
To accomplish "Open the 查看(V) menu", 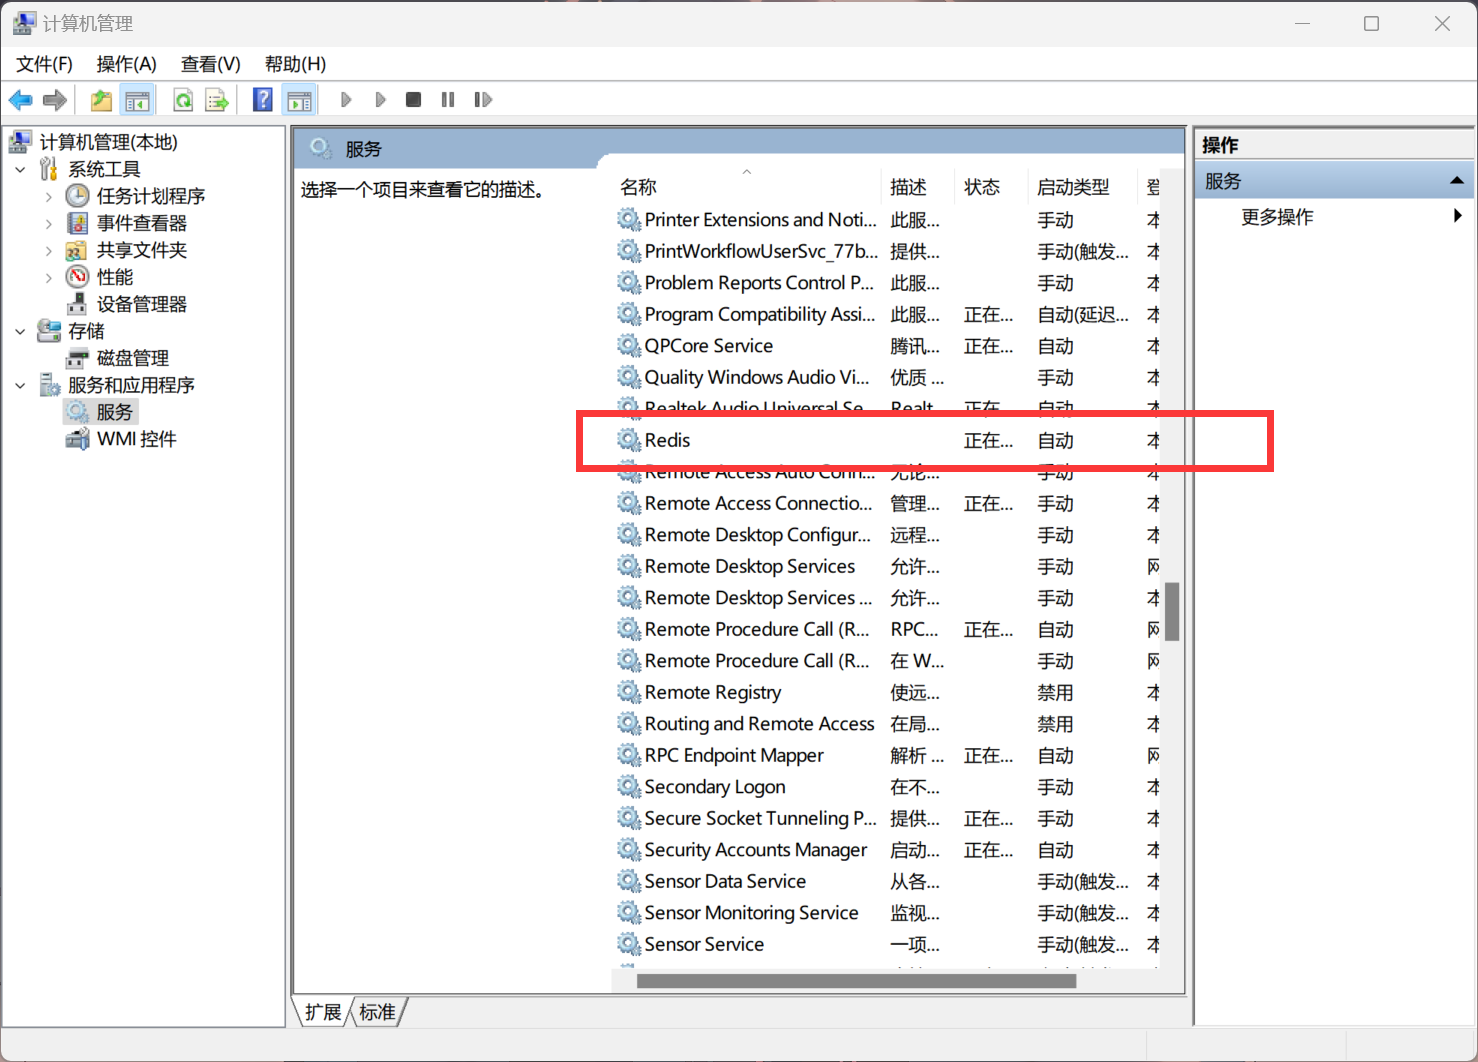I will (x=210, y=64).
